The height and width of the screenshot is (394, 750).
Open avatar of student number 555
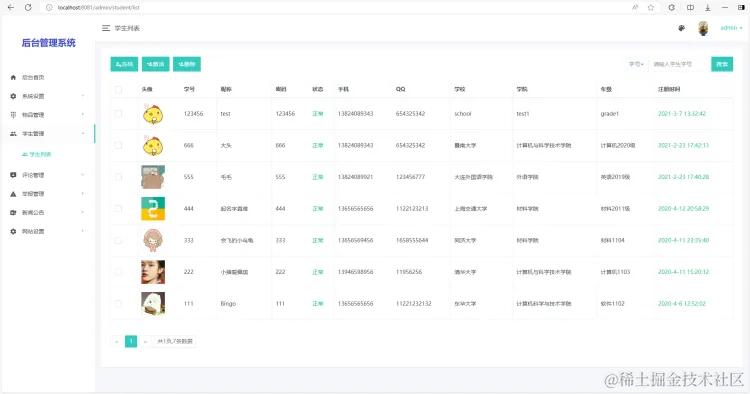click(153, 177)
